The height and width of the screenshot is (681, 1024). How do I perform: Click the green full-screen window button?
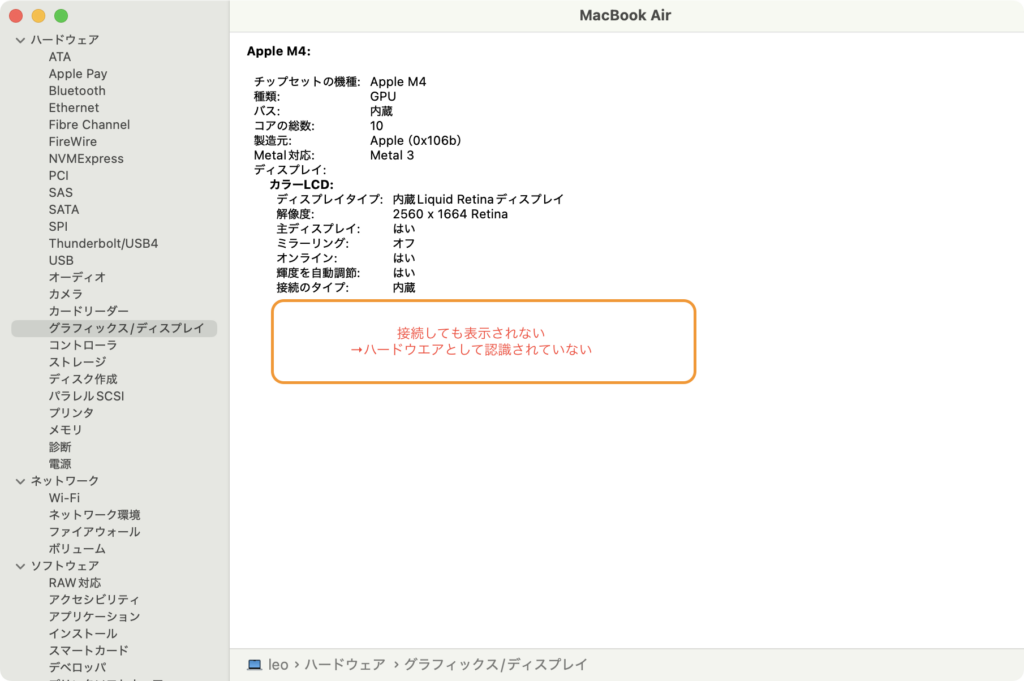(61, 16)
